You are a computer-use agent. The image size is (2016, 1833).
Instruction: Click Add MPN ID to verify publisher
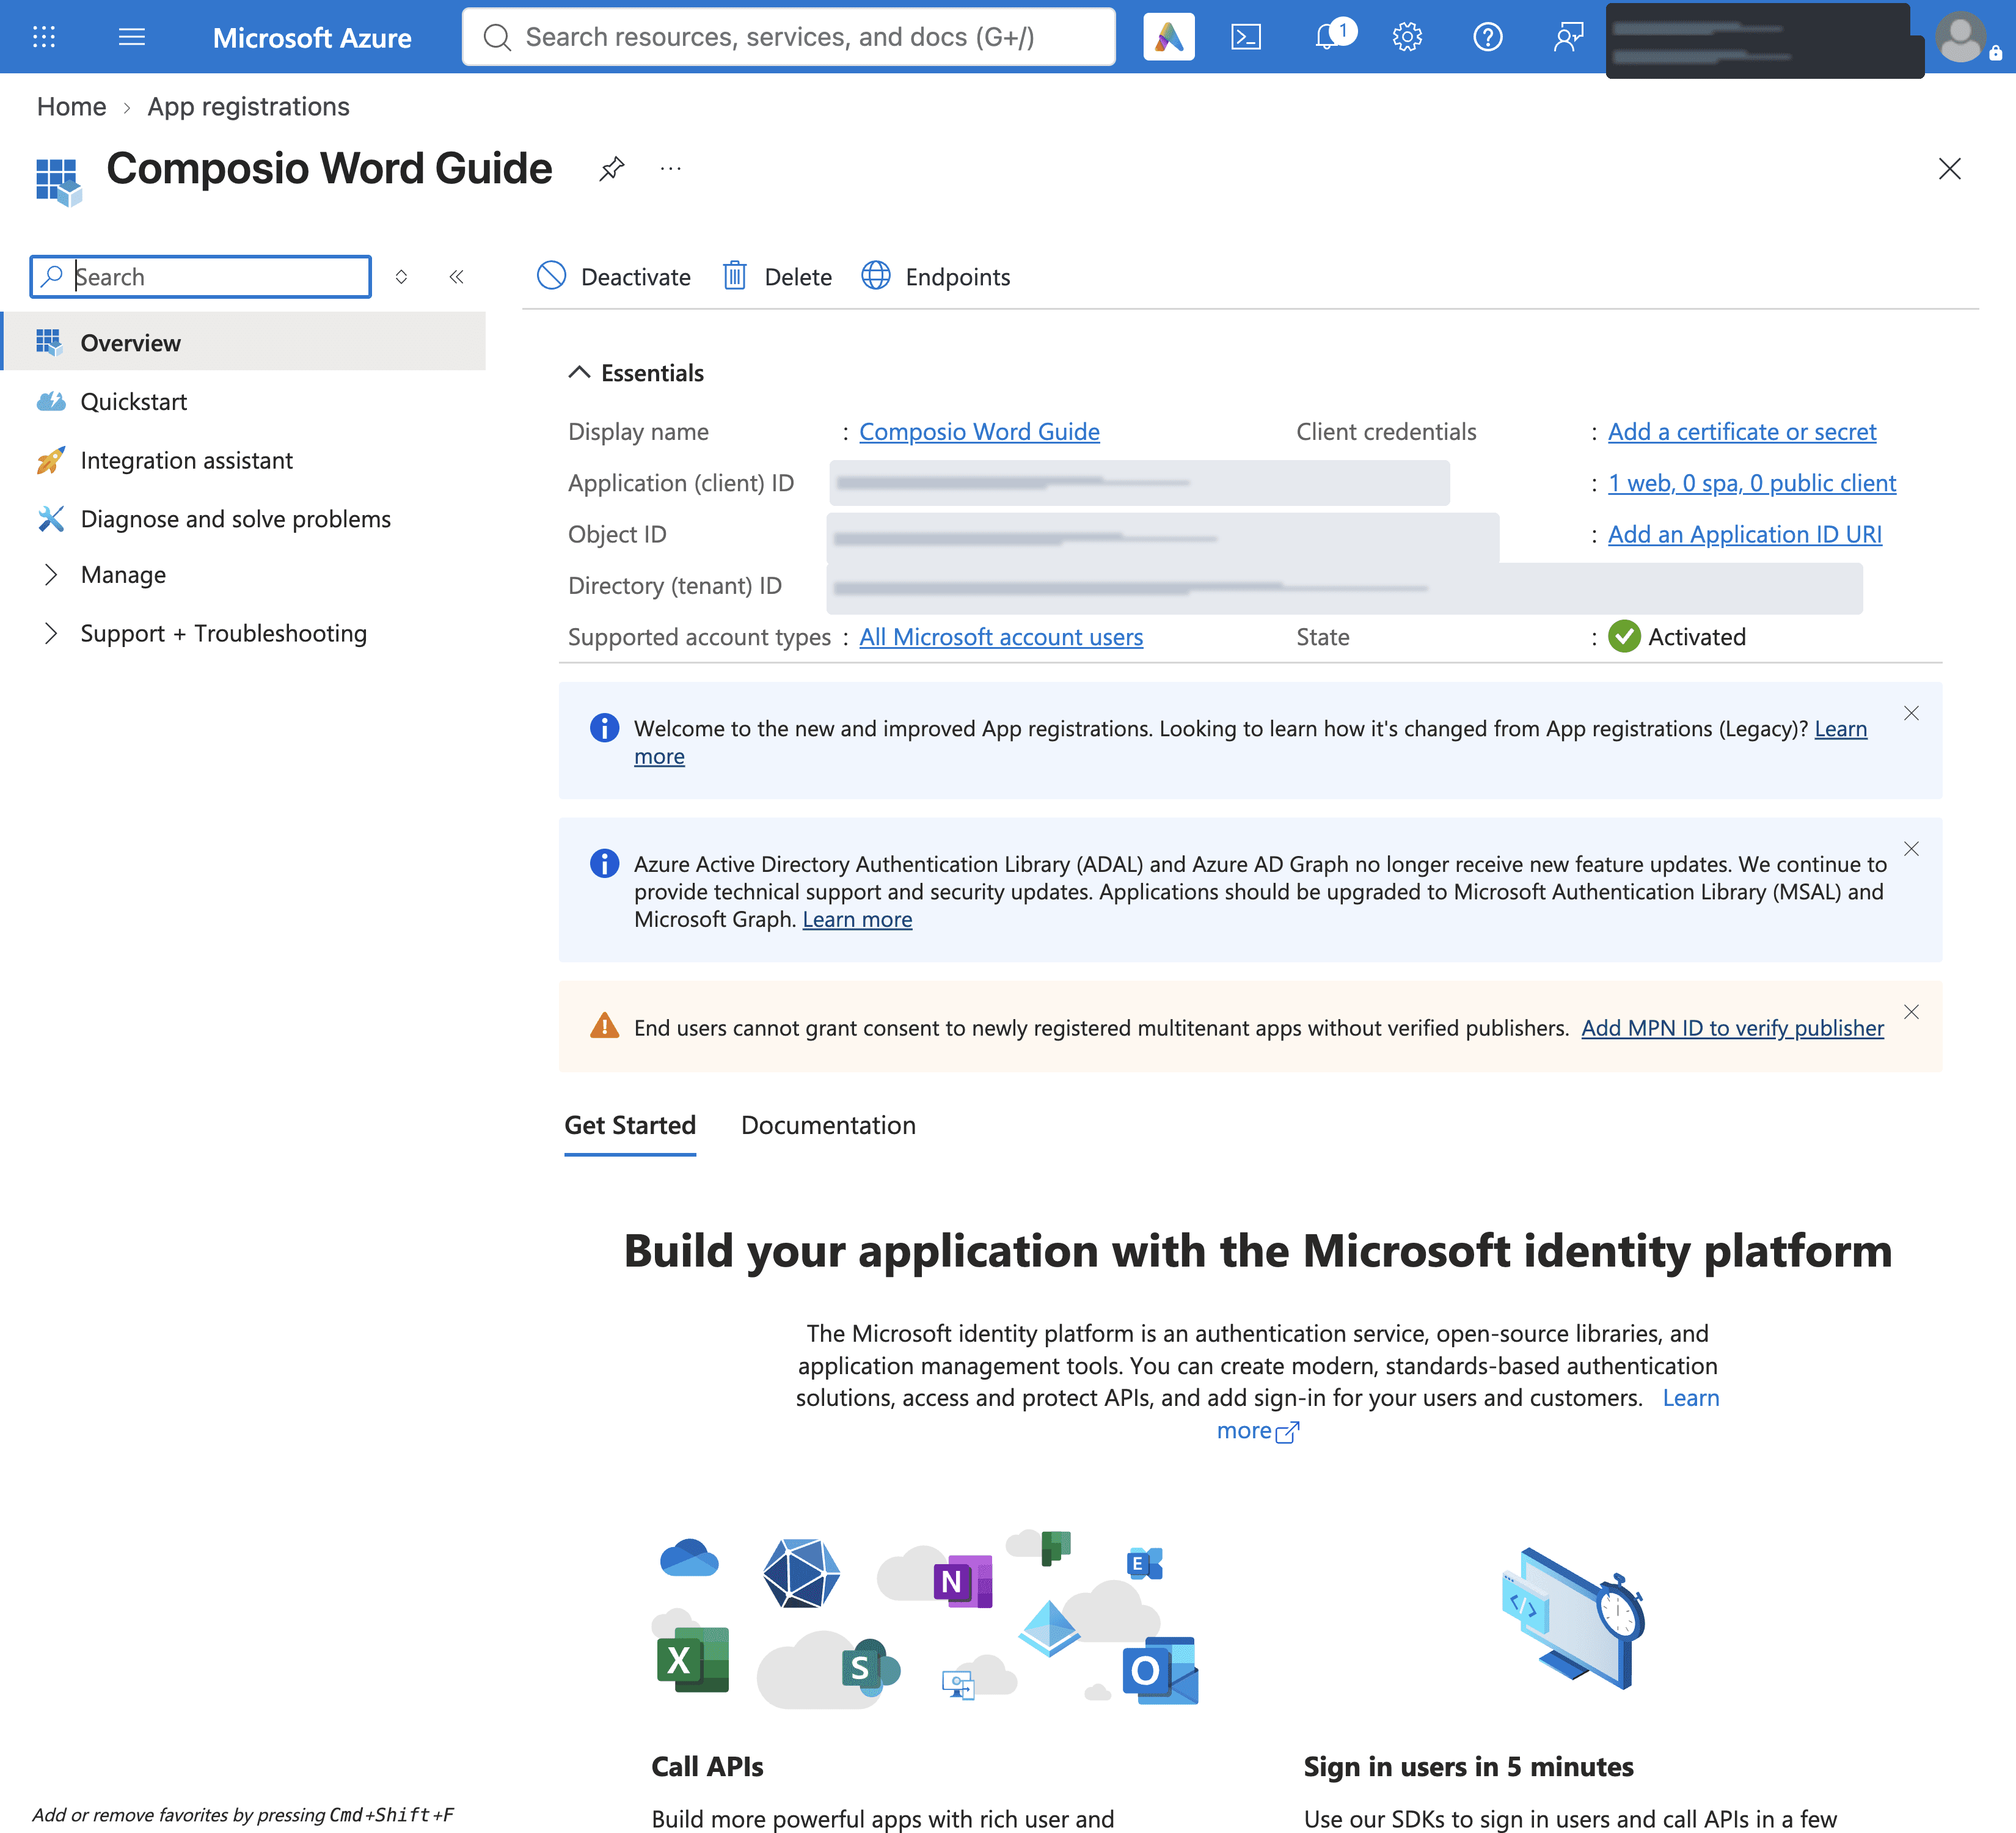pos(1732,1028)
